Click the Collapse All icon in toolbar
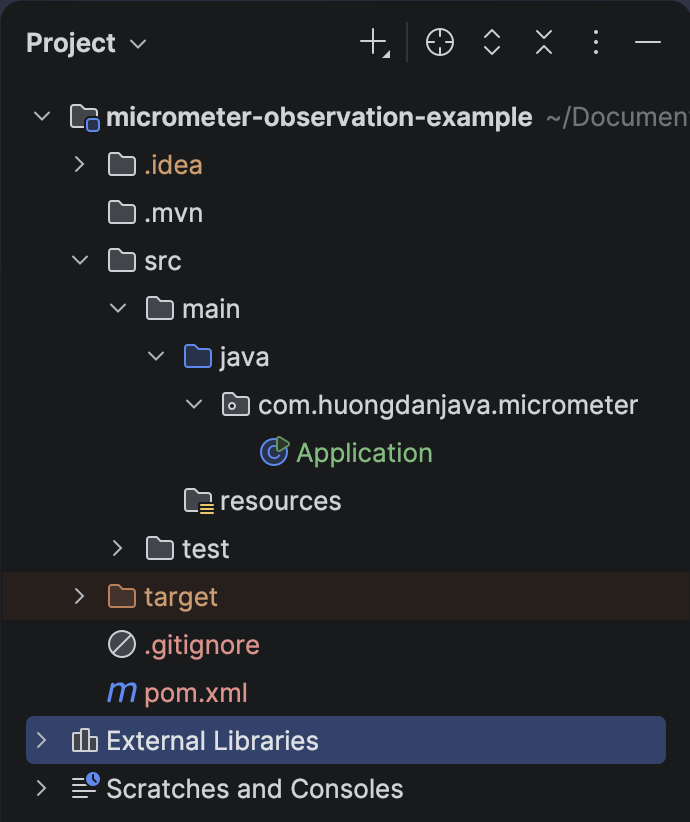This screenshot has width=690, height=822. coord(544,43)
